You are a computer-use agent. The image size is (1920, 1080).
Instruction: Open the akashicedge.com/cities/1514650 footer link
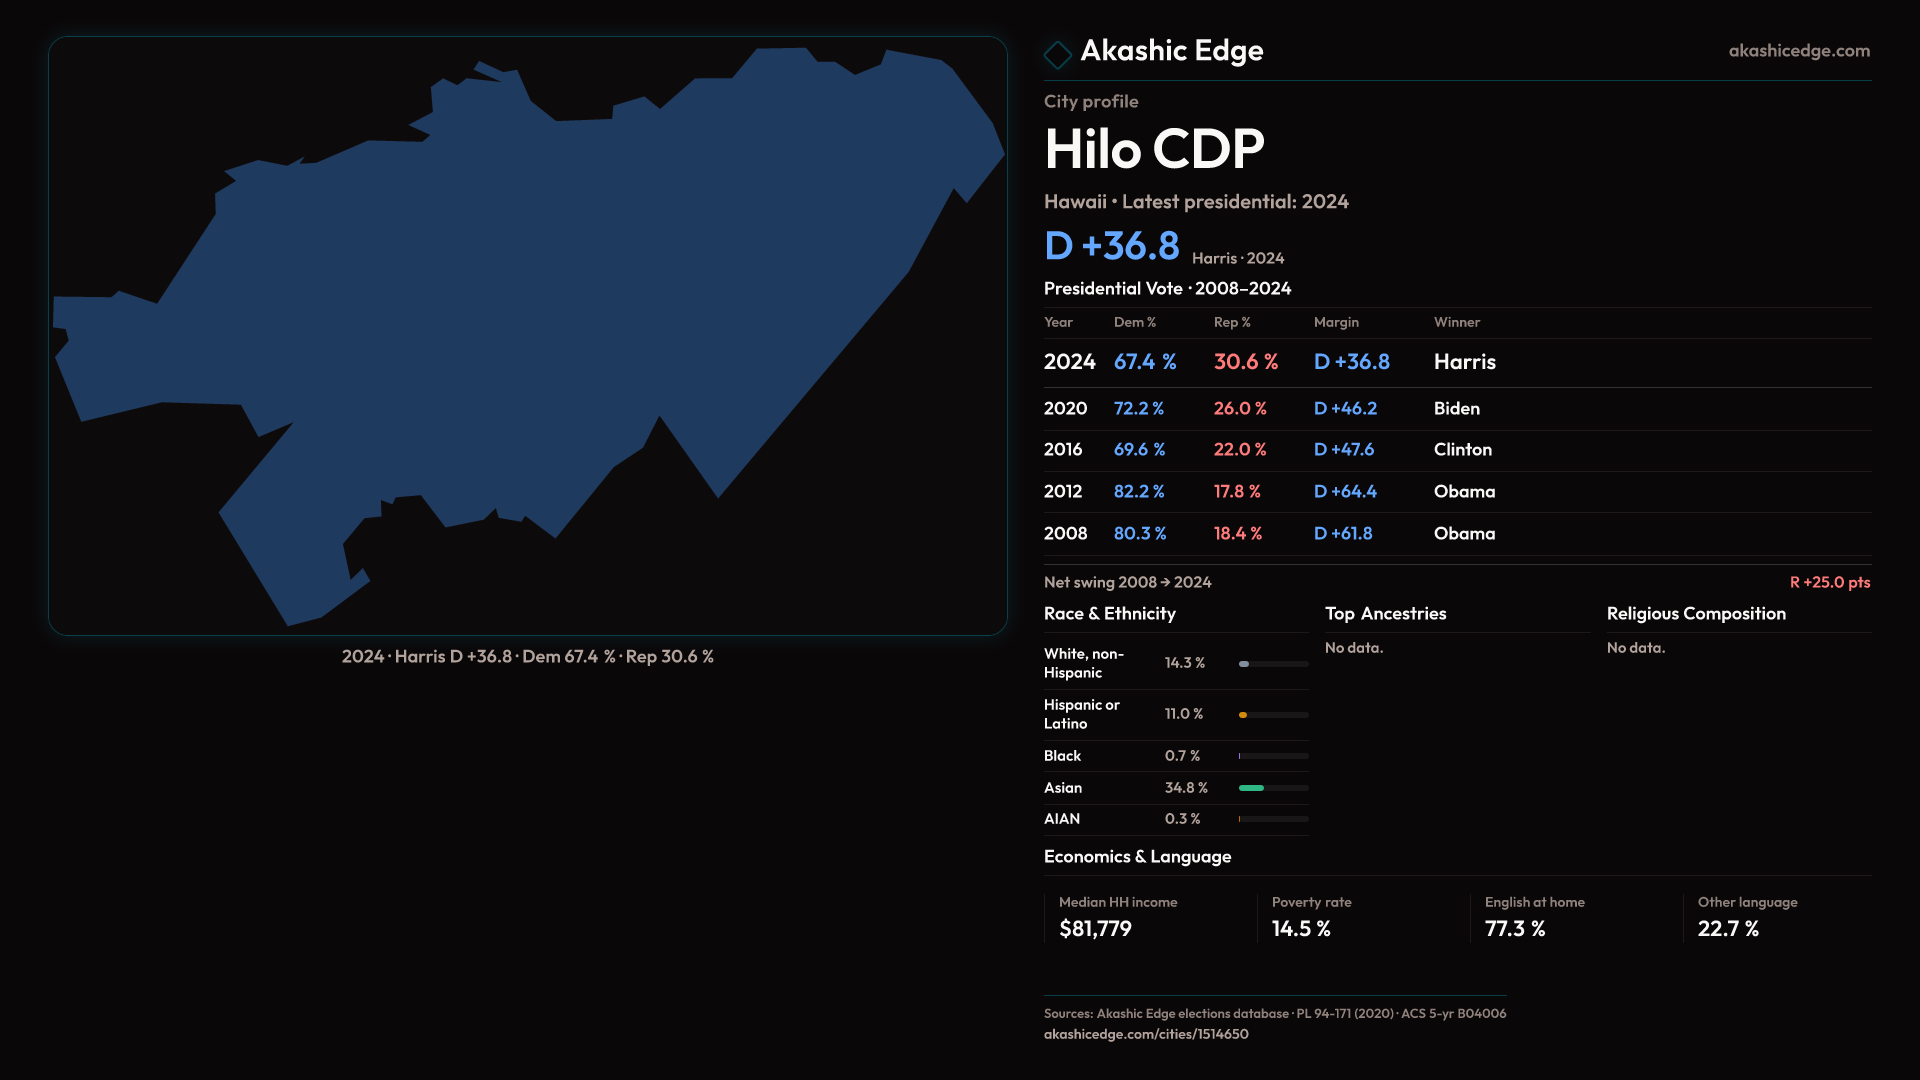[x=1145, y=1034]
